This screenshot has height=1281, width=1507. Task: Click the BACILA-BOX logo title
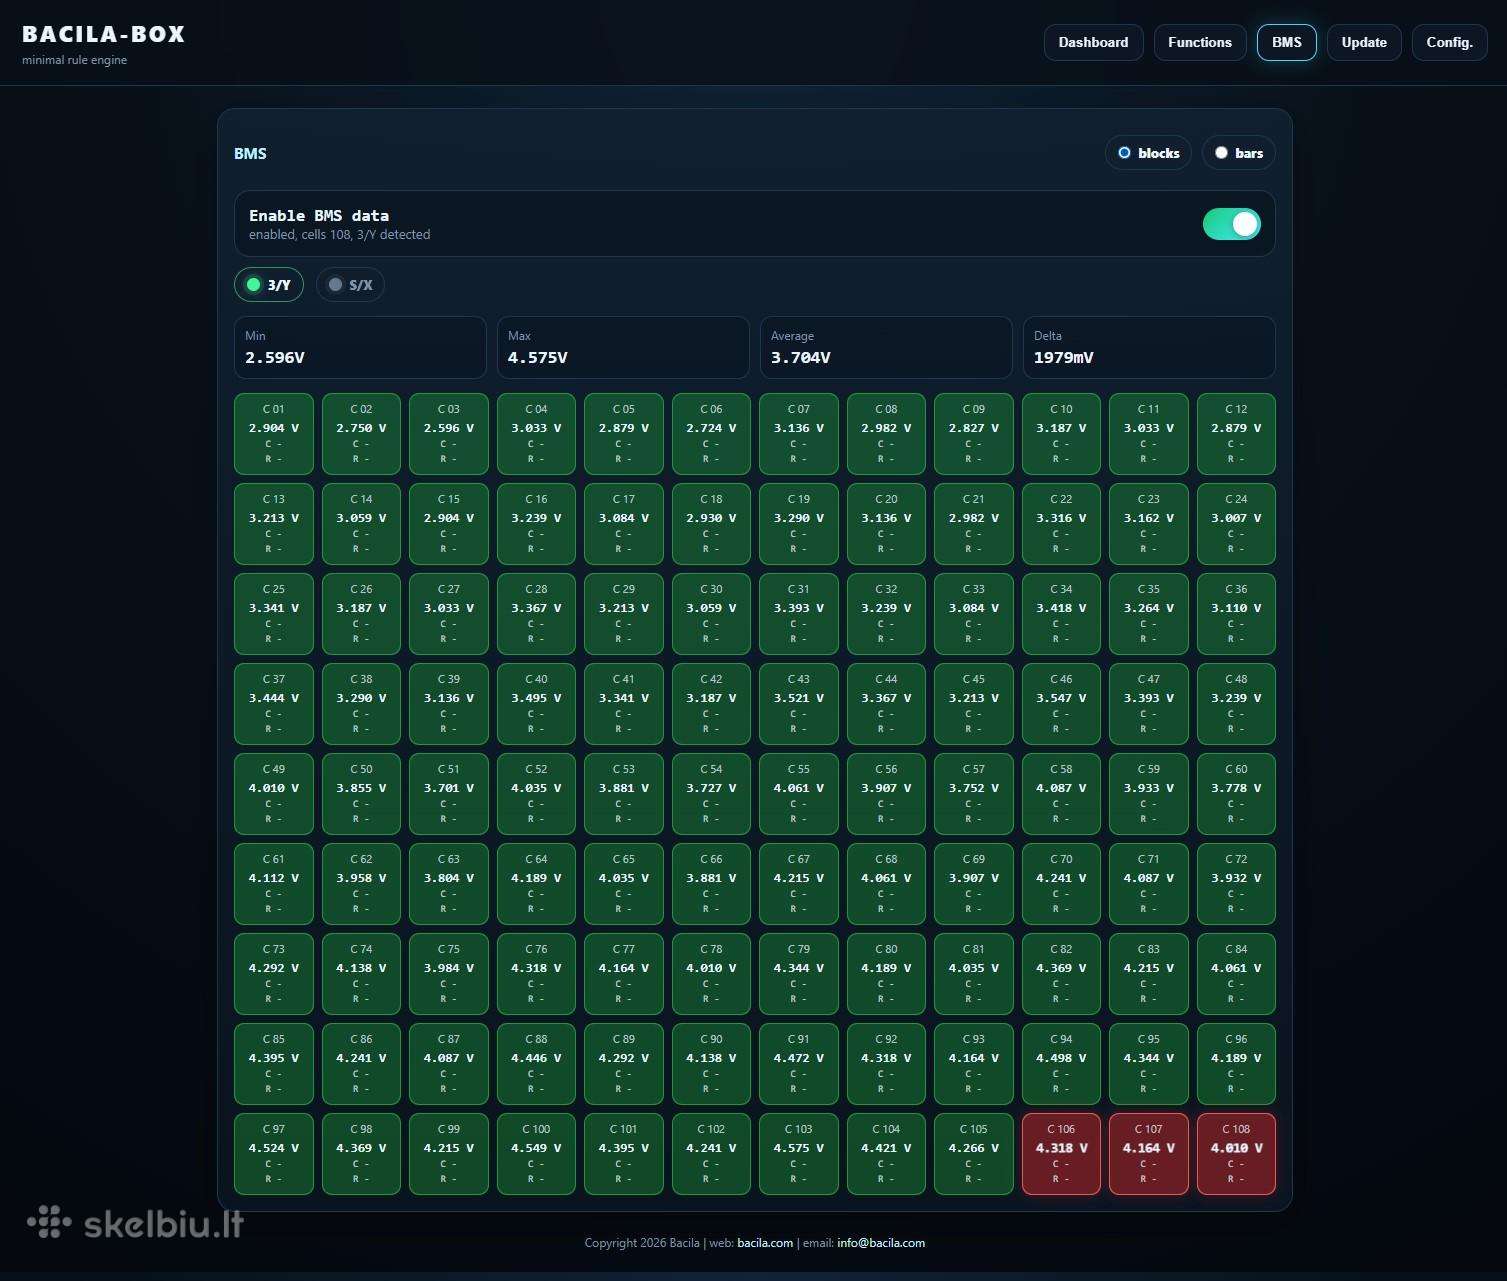(104, 34)
